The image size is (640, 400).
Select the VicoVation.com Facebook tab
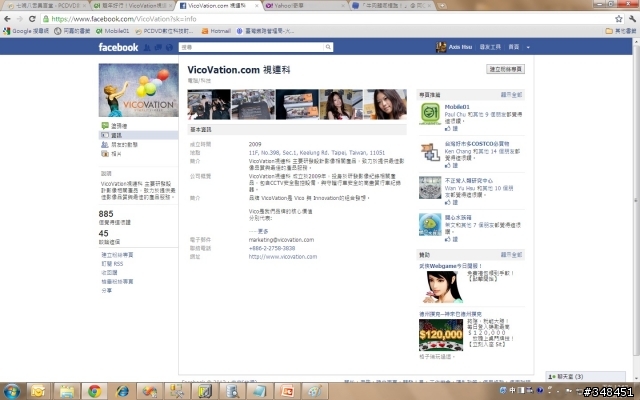218,6
